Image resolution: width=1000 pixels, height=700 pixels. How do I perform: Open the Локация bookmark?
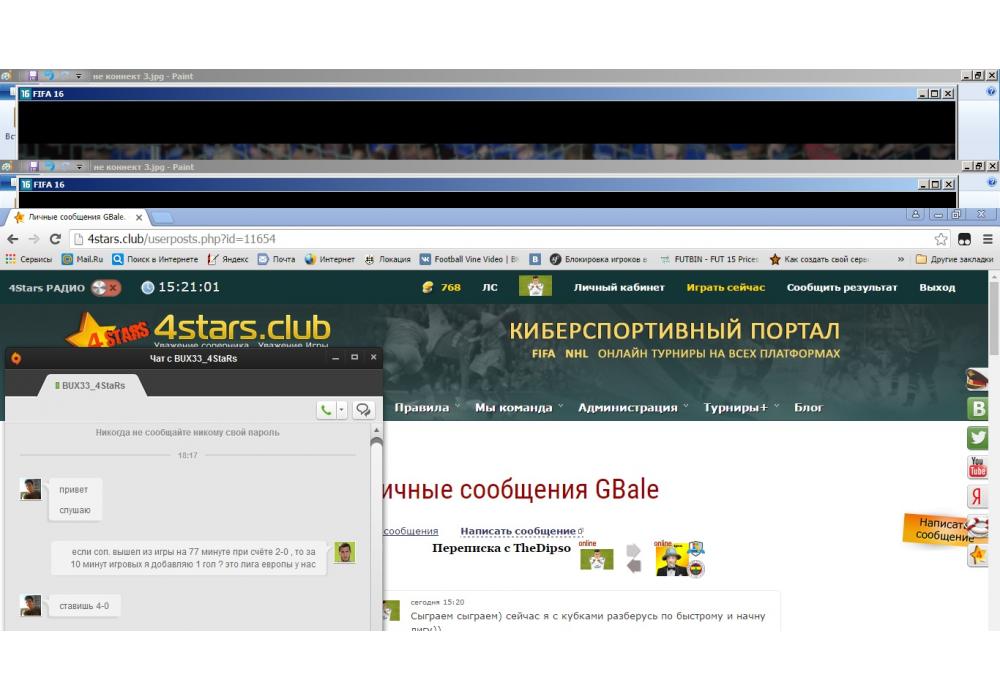tap(388, 259)
